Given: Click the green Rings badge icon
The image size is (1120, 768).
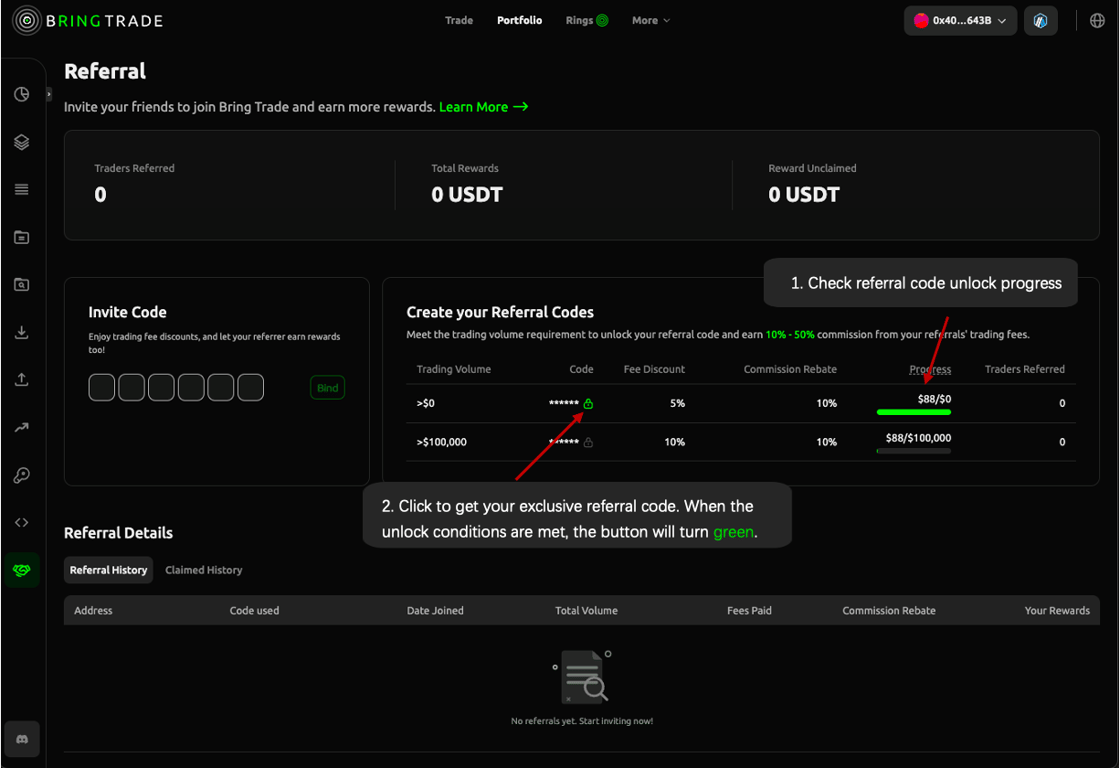Looking at the screenshot, I should pyautogui.click(x=602, y=20).
